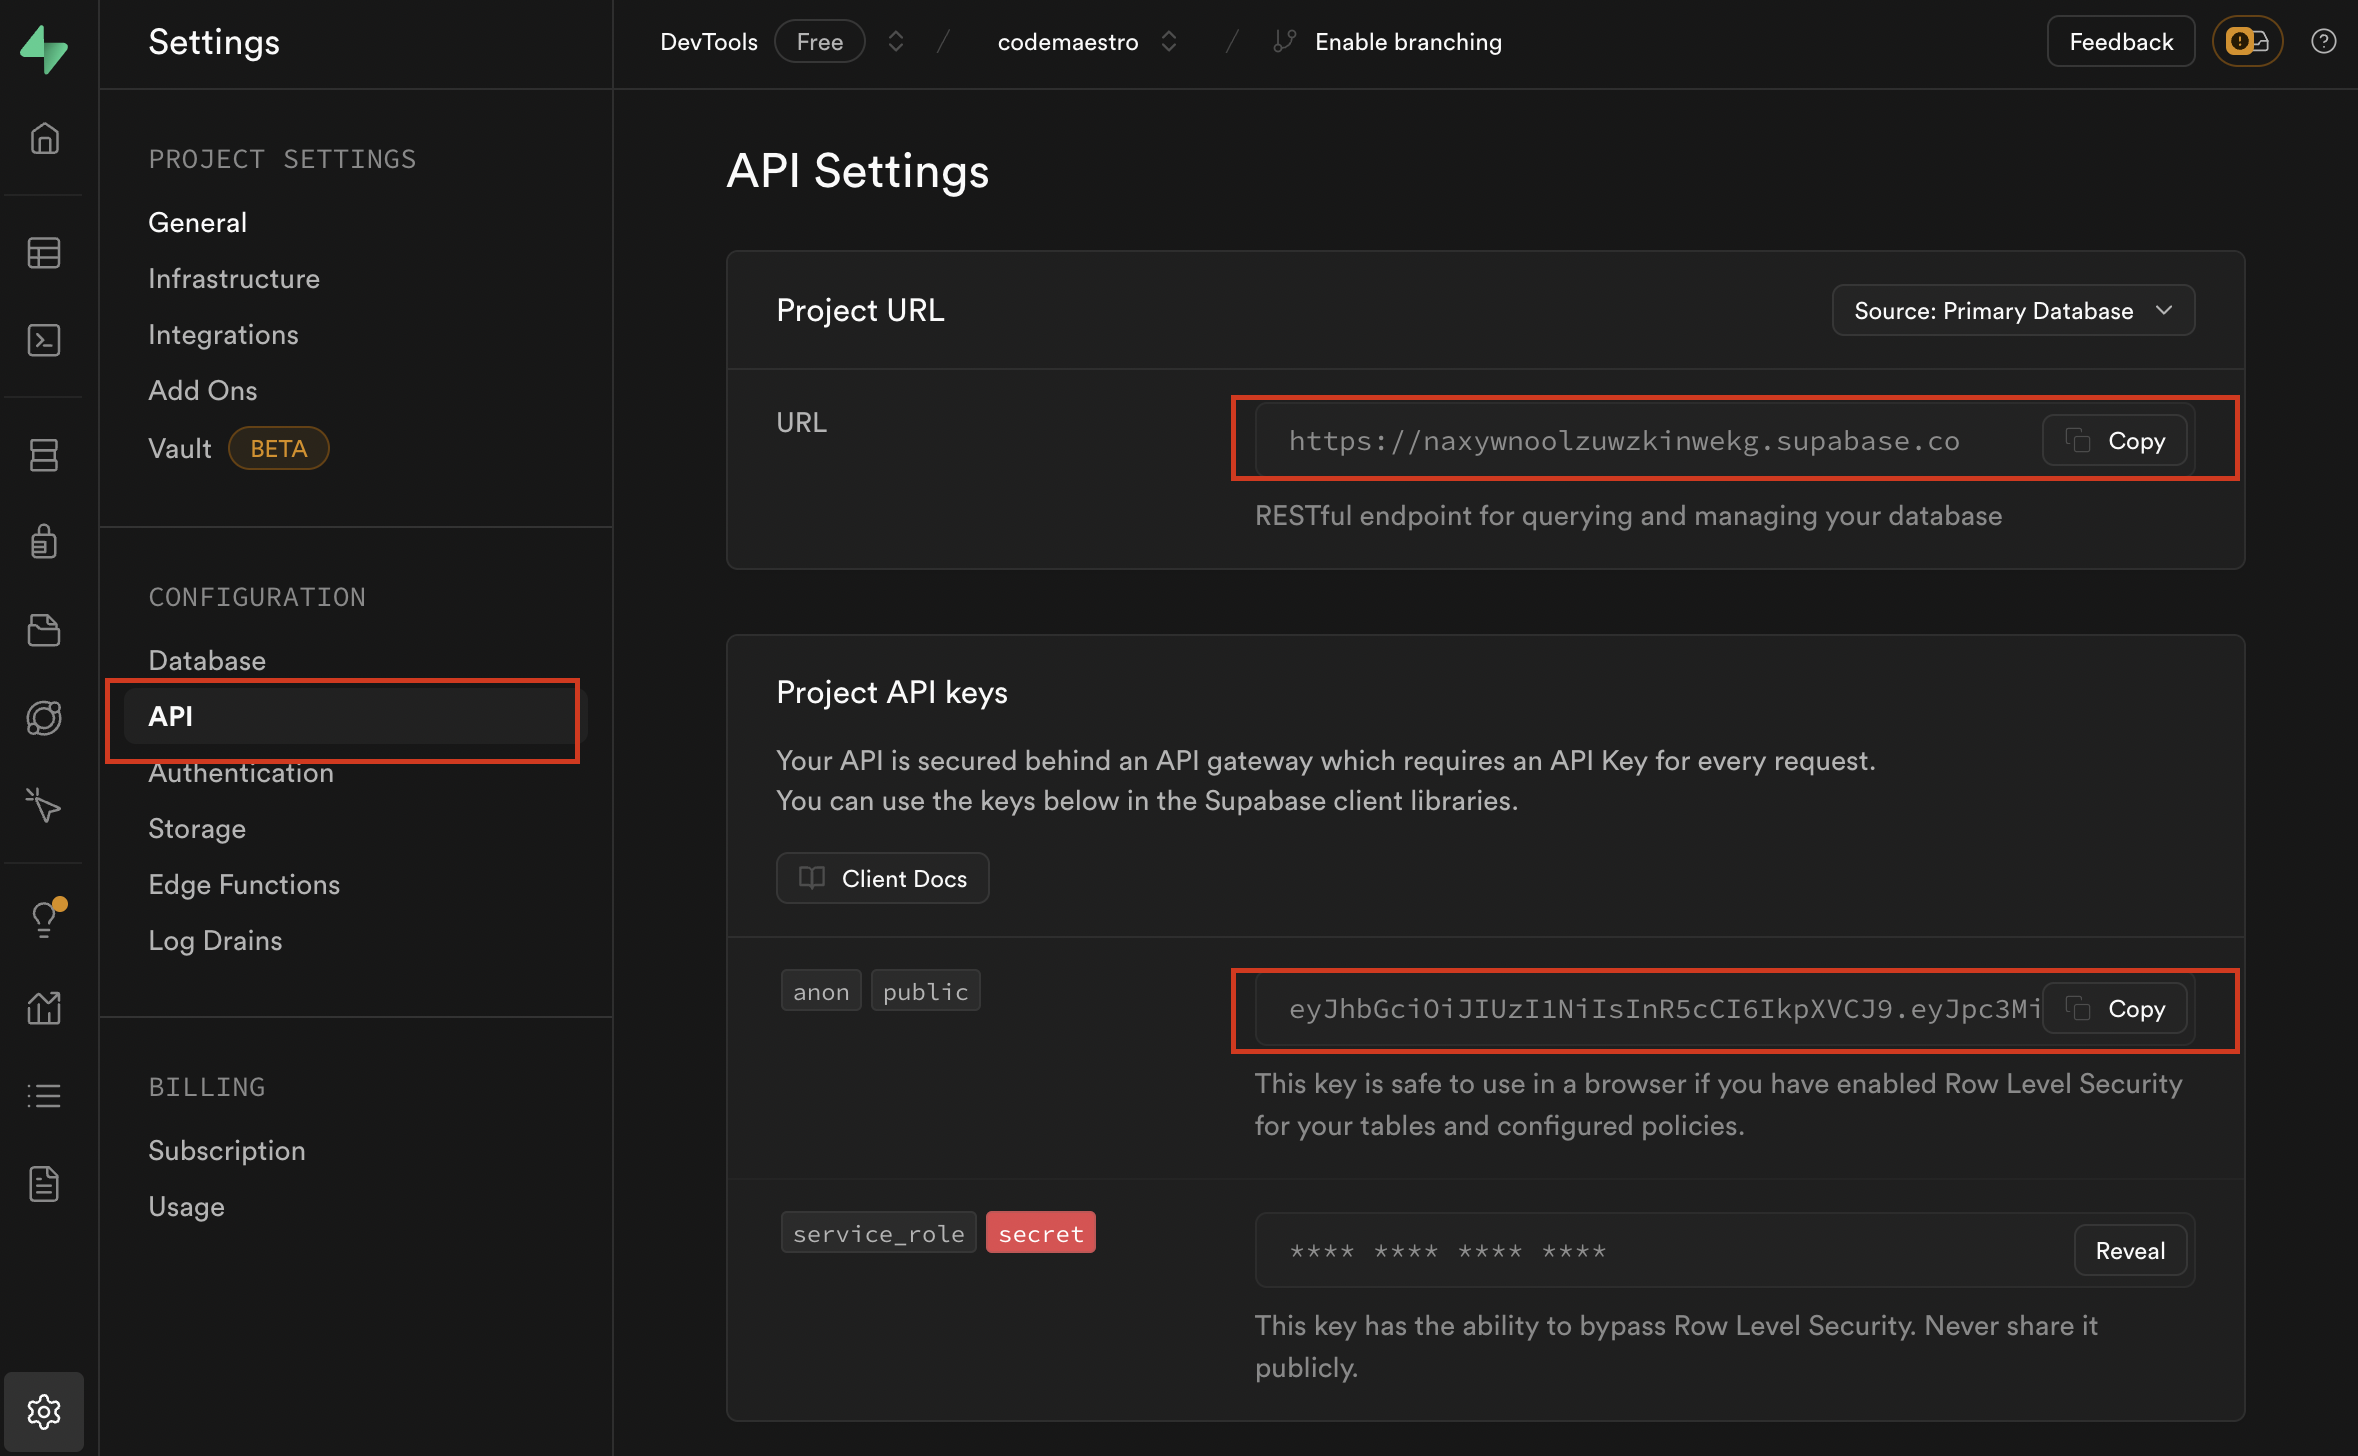Screen dimensions: 2358x1456
Task: Copy the project URL
Action: point(2114,441)
